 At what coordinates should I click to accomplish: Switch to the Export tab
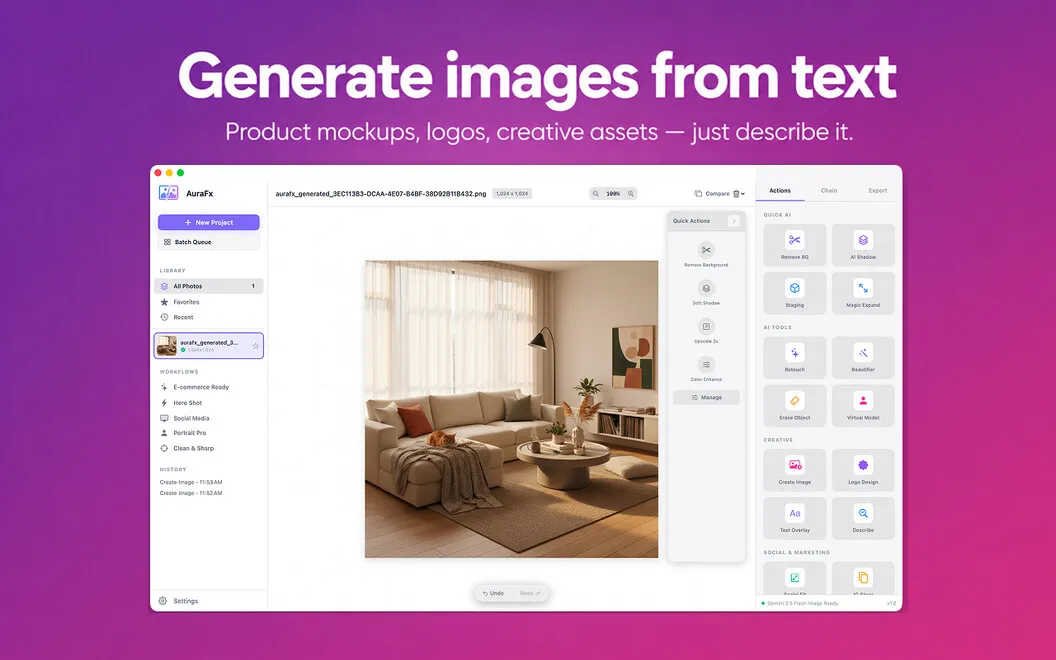point(878,191)
